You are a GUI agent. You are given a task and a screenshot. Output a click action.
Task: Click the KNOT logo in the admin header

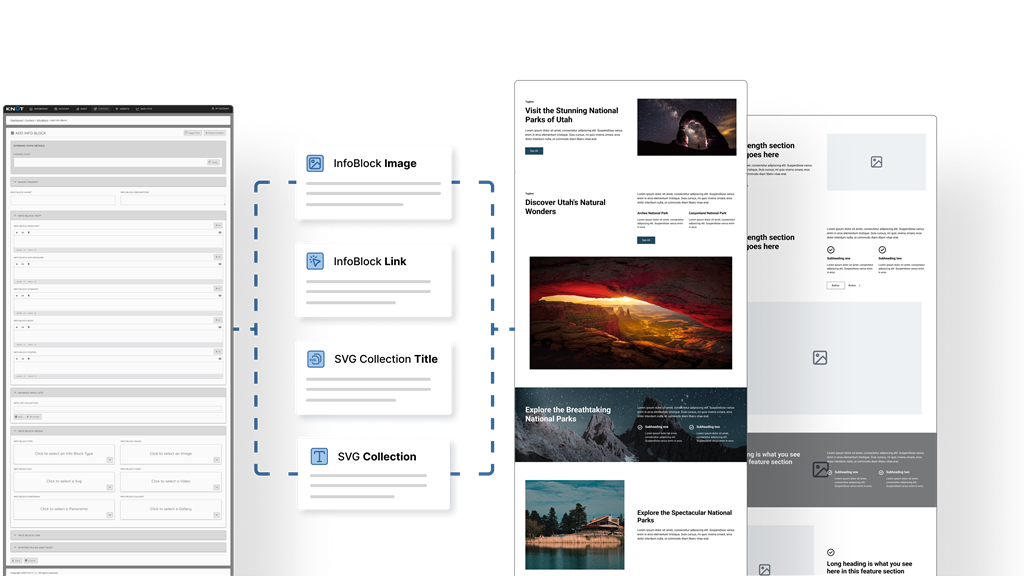coord(14,109)
